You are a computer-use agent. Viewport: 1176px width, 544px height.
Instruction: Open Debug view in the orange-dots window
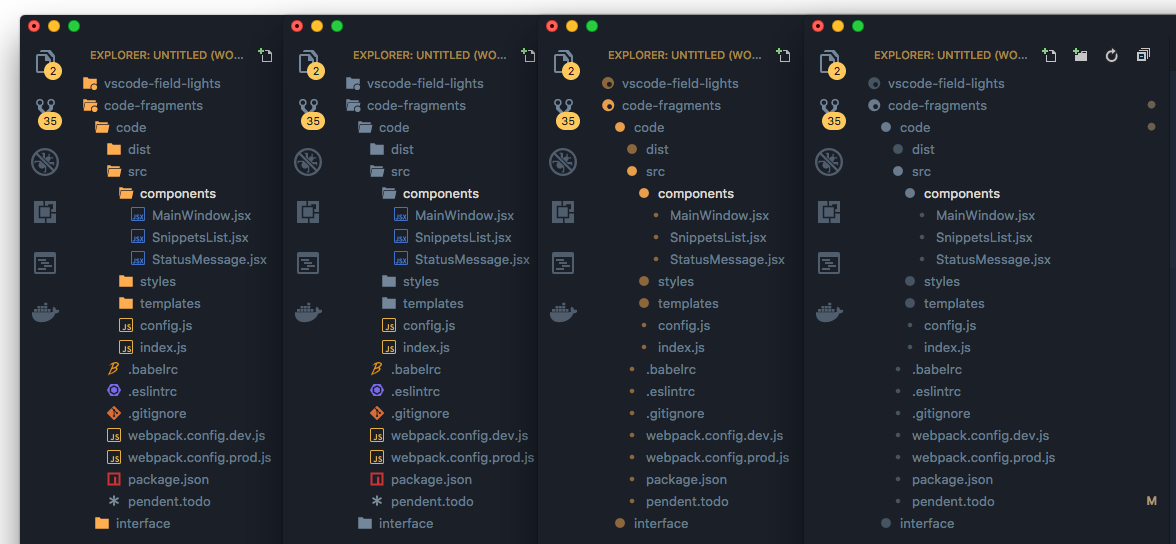[563, 161]
